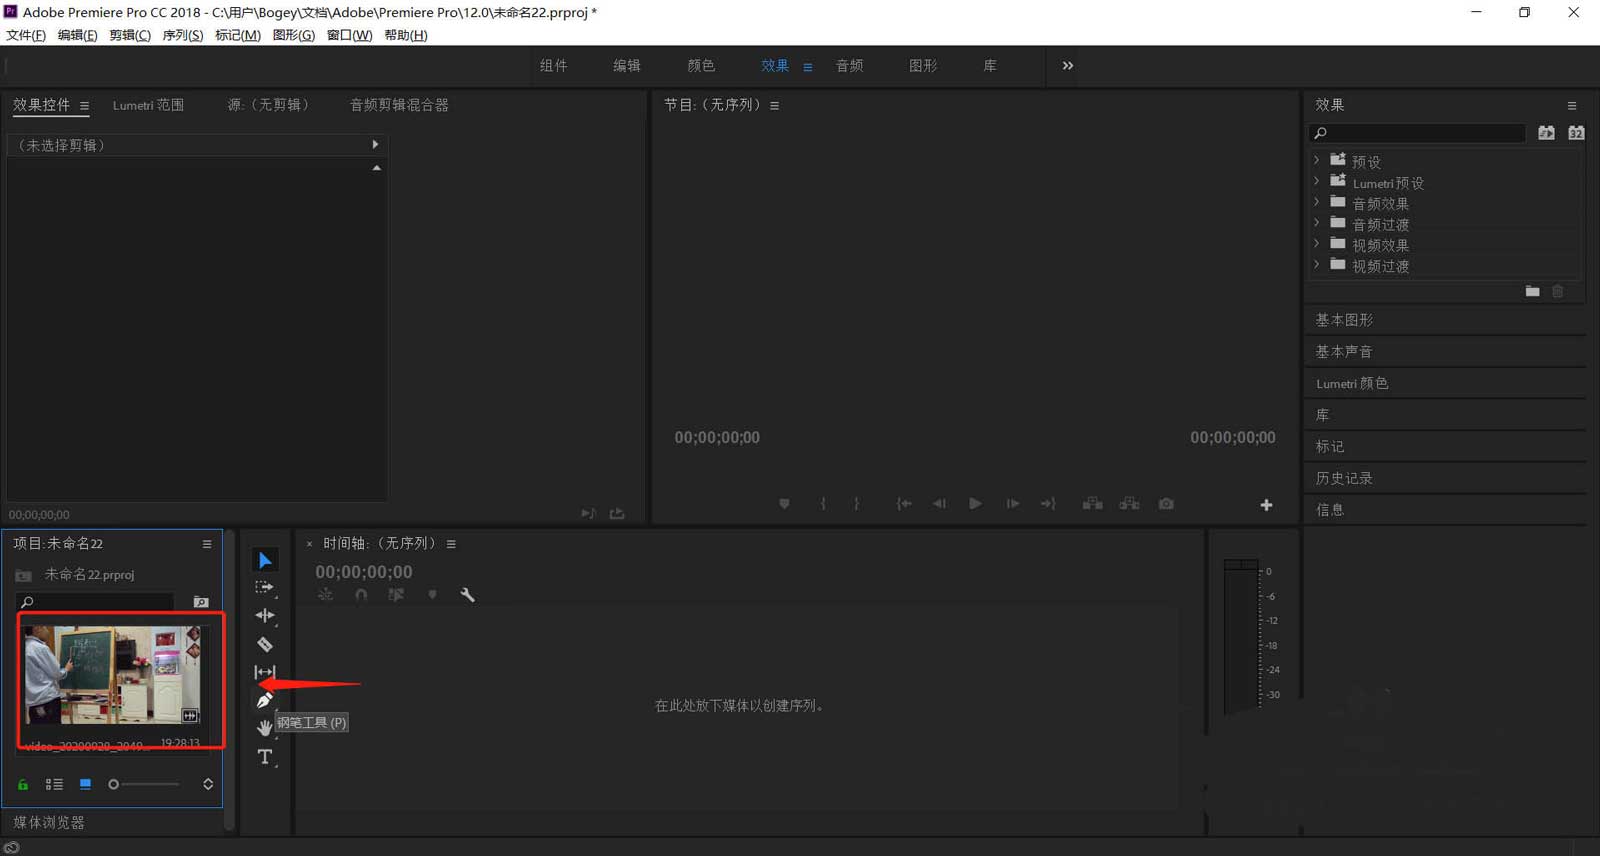Select the Track Select Forward tool

265,588
